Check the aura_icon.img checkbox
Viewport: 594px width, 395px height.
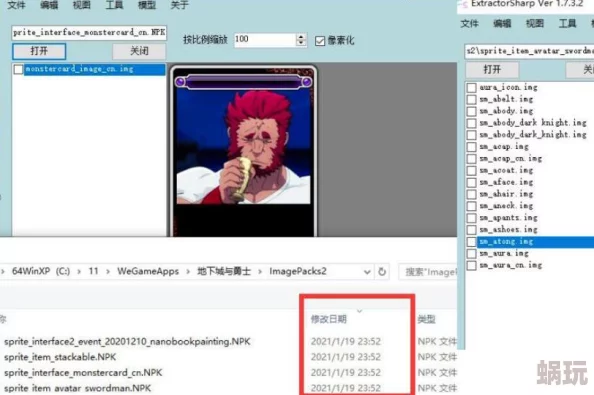coord(471,87)
